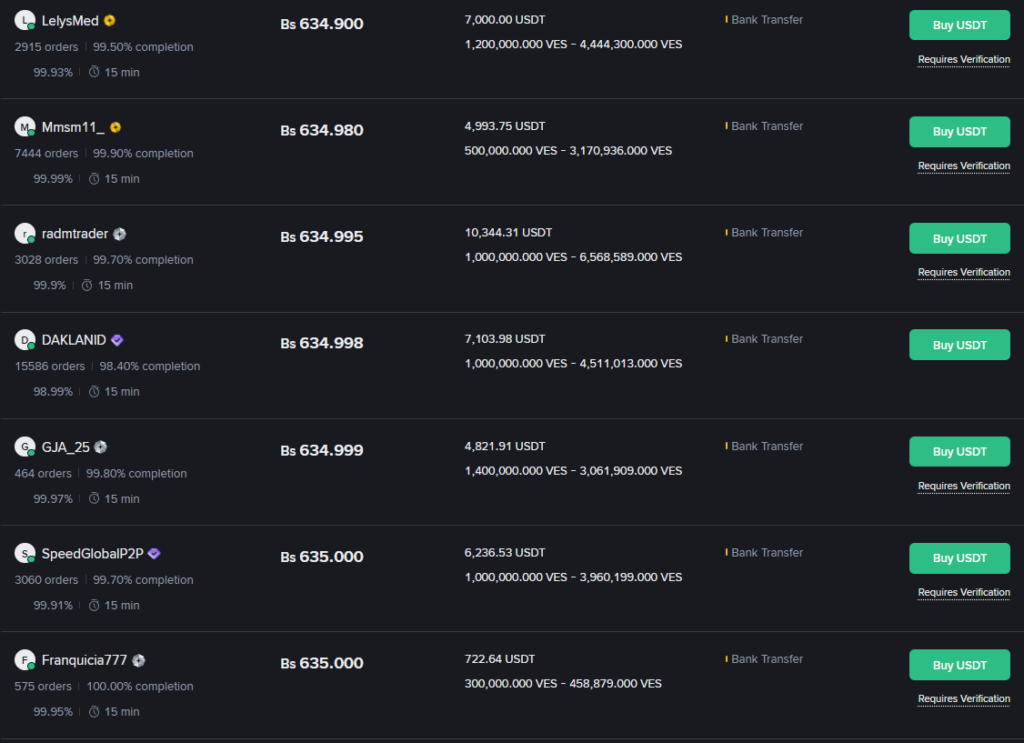
Task: Open the radmtrader merchant profile name
Action: 75,234
